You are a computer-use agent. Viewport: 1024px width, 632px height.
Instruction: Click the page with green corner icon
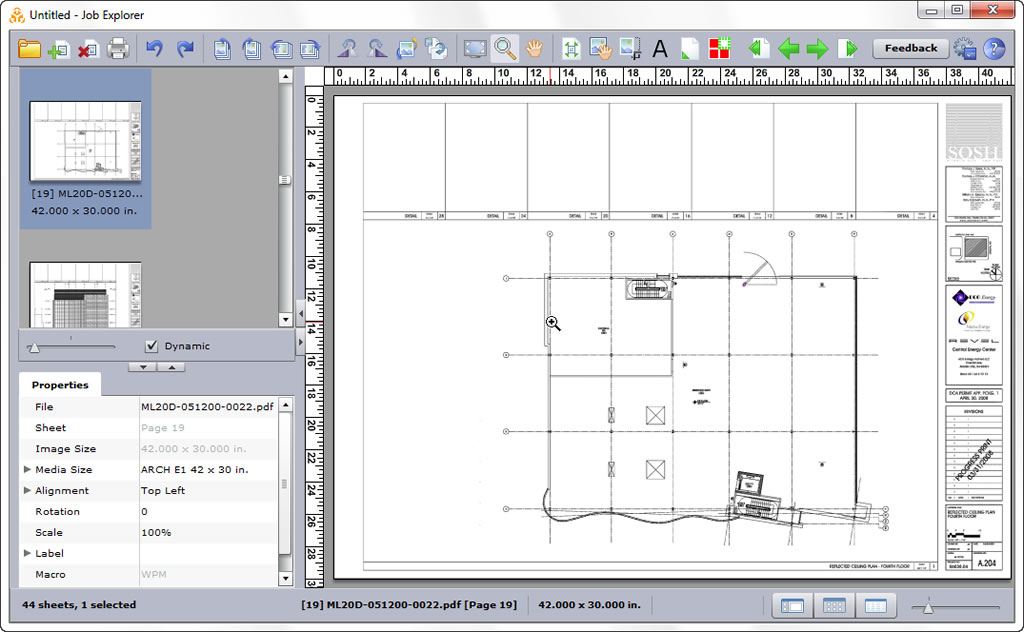tap(690, 49)
